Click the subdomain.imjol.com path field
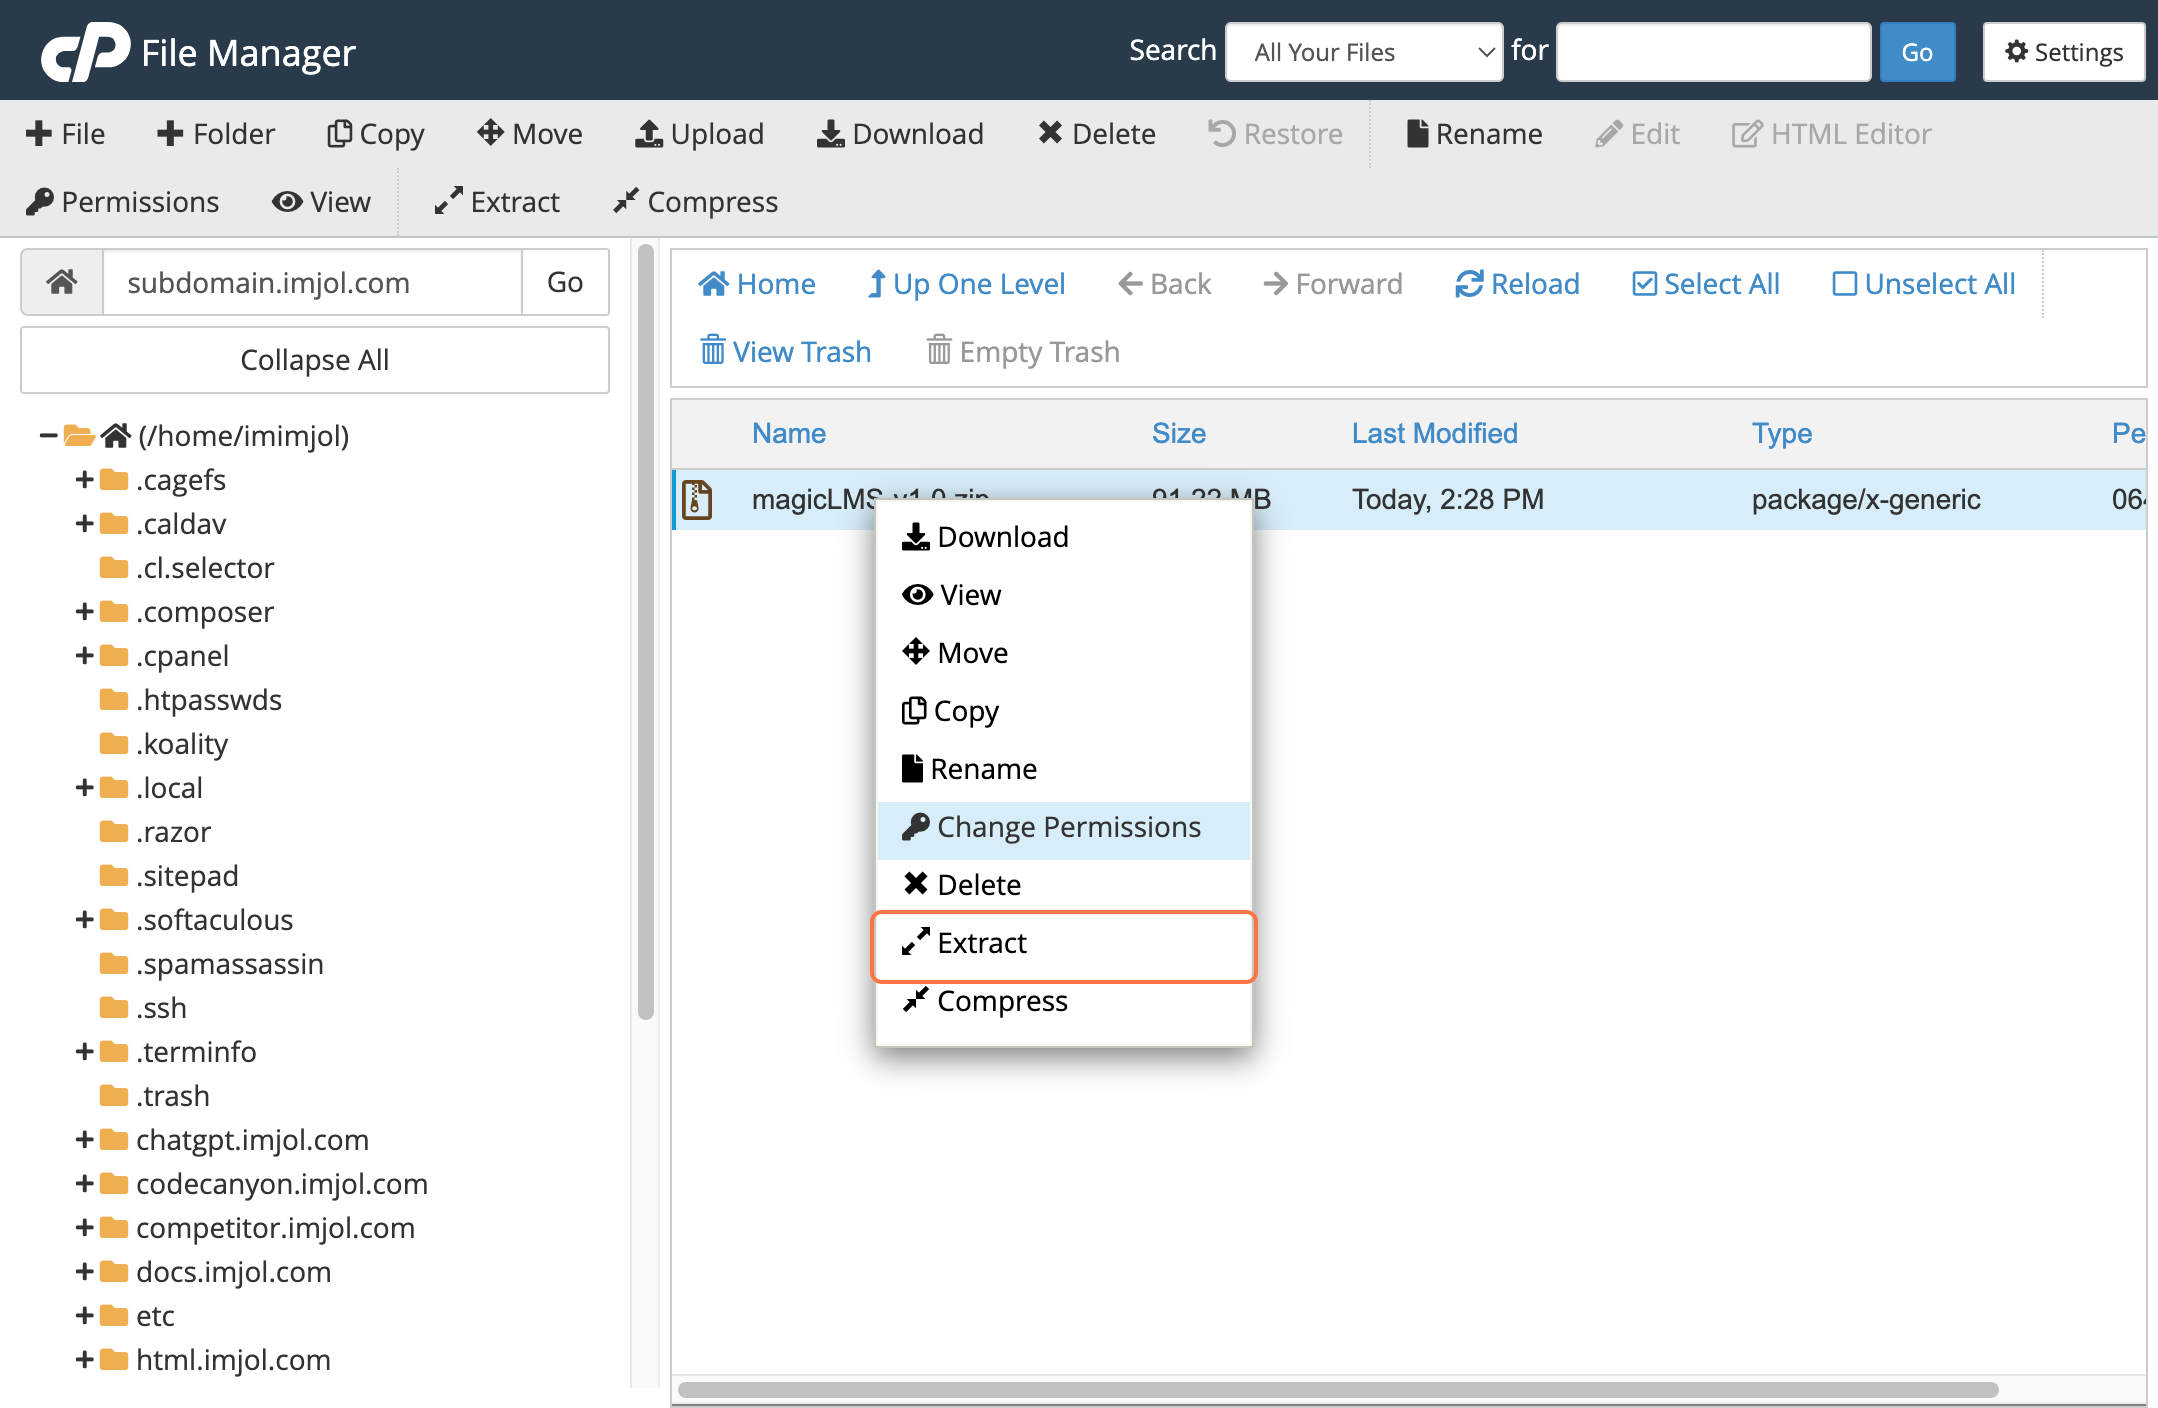This screenshot has width=2158, height=1408. pyautogui.click(x=312, y=282)
